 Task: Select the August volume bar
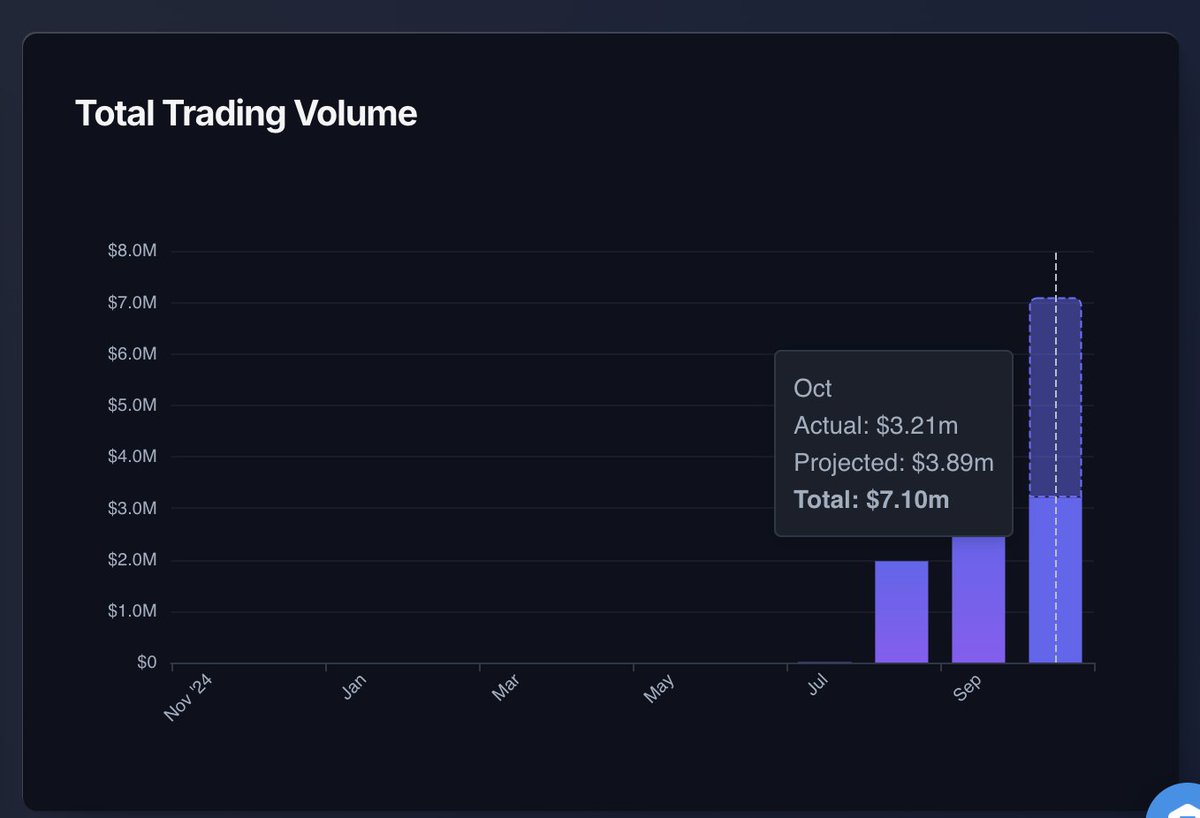[901, 612]
